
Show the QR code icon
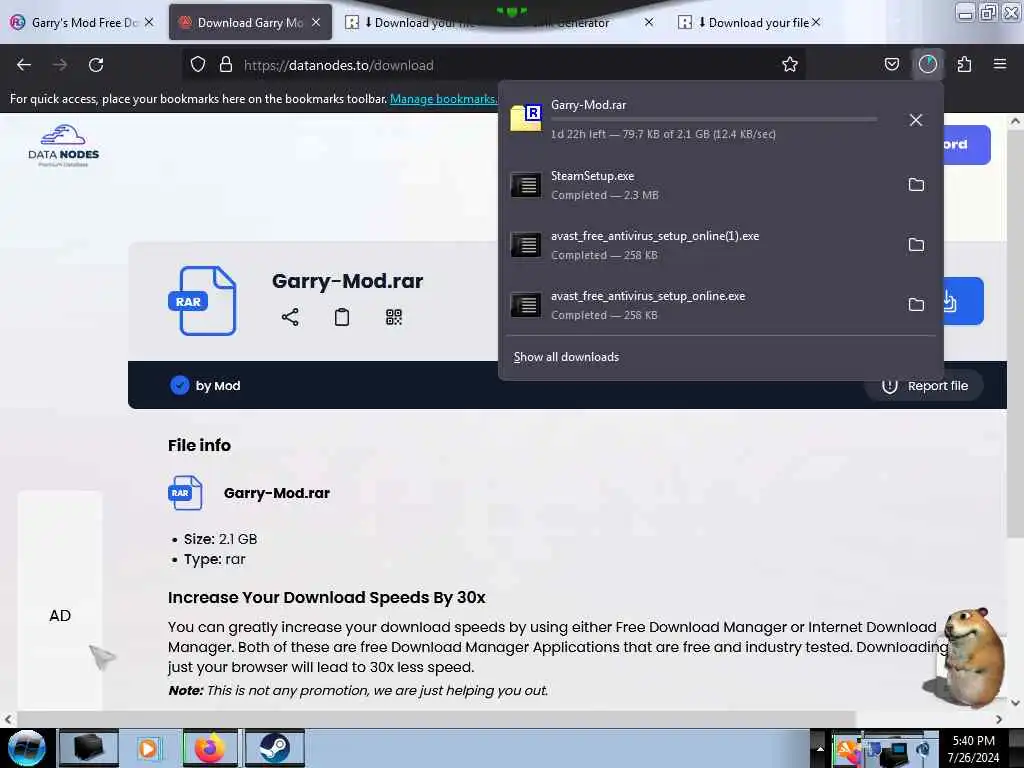click(394, 317)
